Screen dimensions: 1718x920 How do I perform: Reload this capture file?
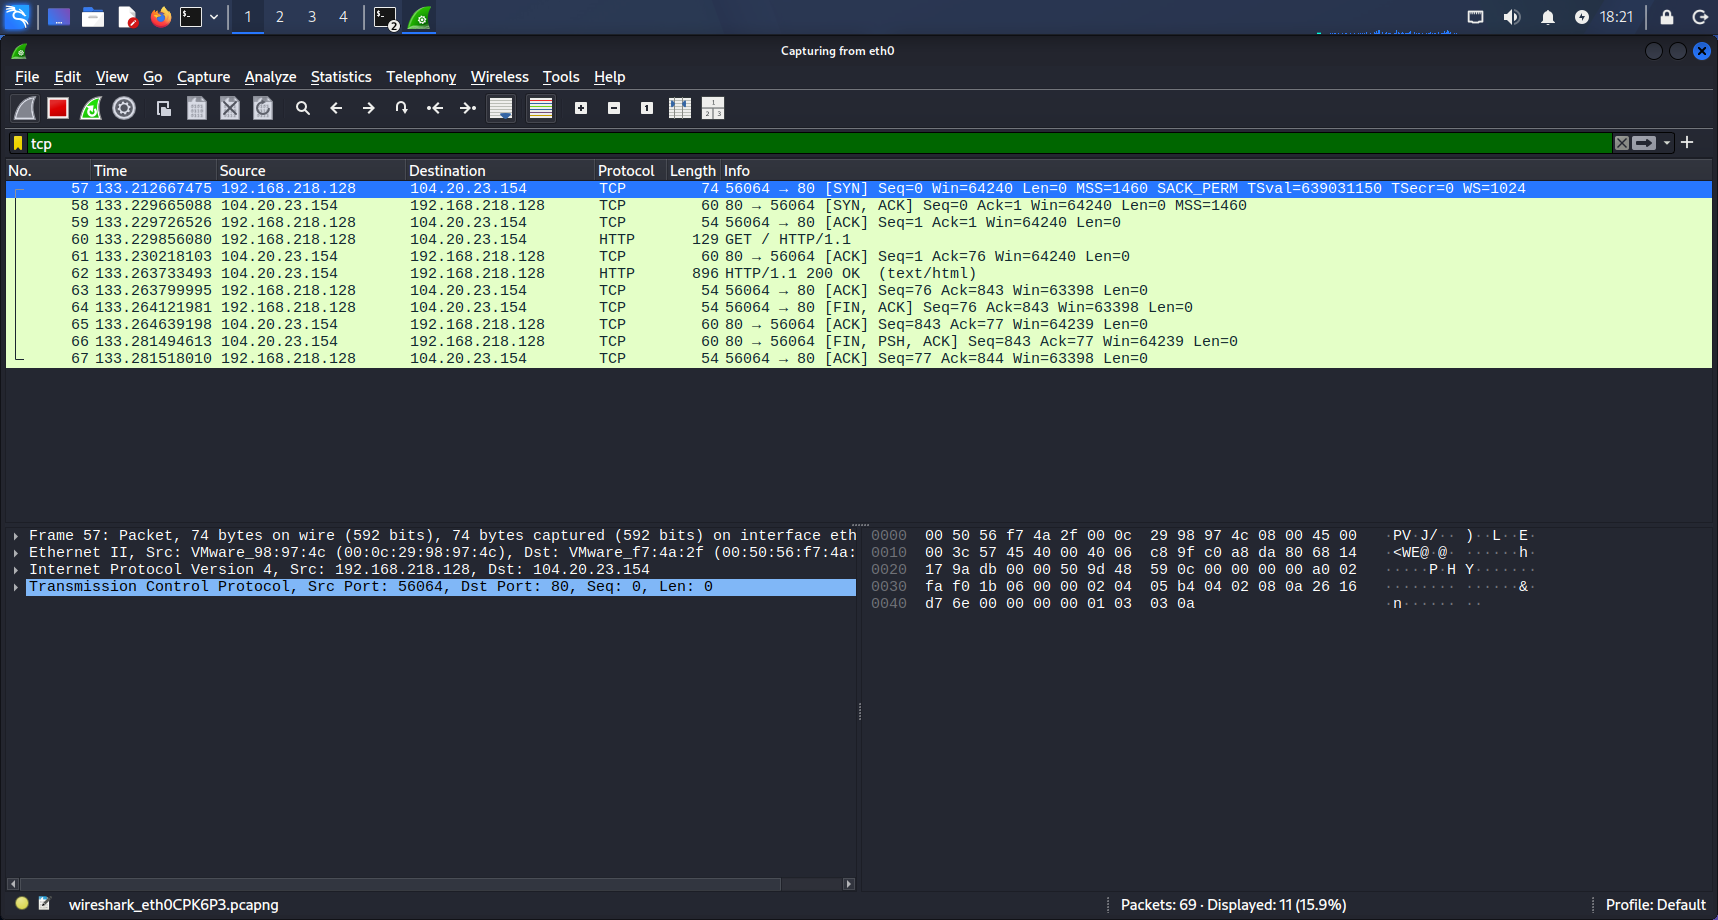coord(263,108)
